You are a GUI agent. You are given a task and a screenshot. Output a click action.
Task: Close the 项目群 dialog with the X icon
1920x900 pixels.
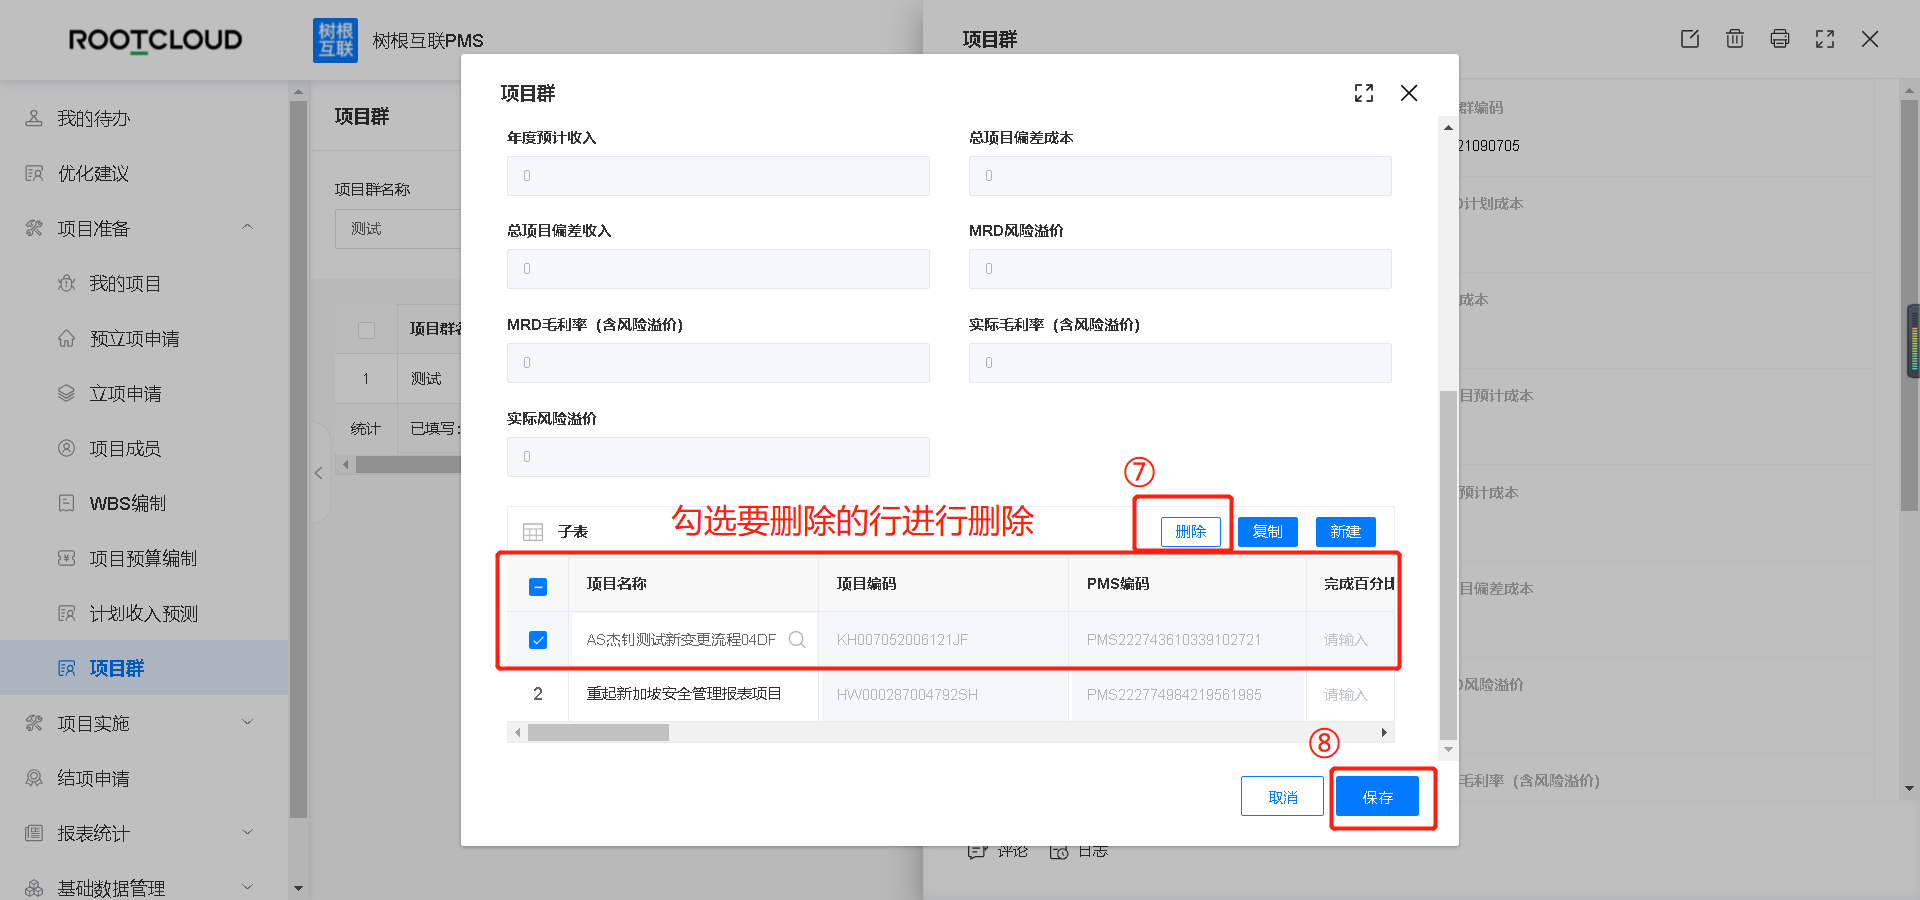click(x=1409, y=93)
